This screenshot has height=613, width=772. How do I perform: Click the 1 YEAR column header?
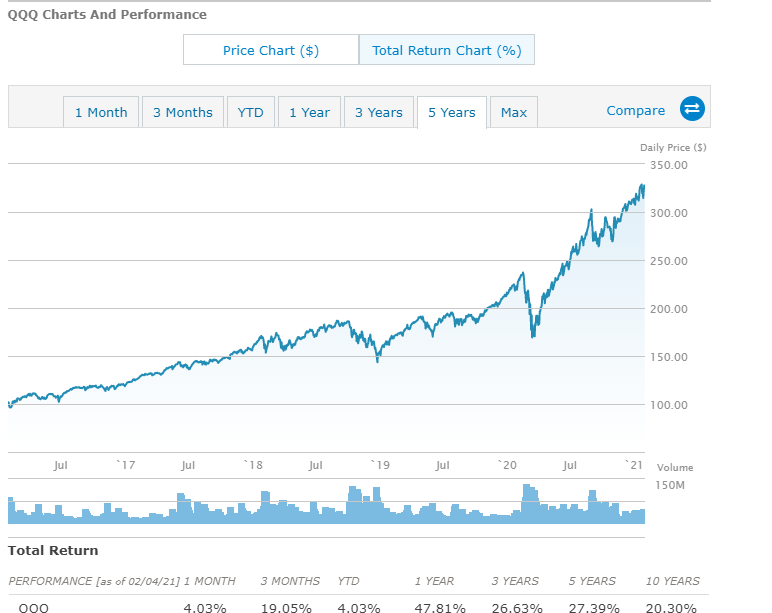click(x=434, y=581)
